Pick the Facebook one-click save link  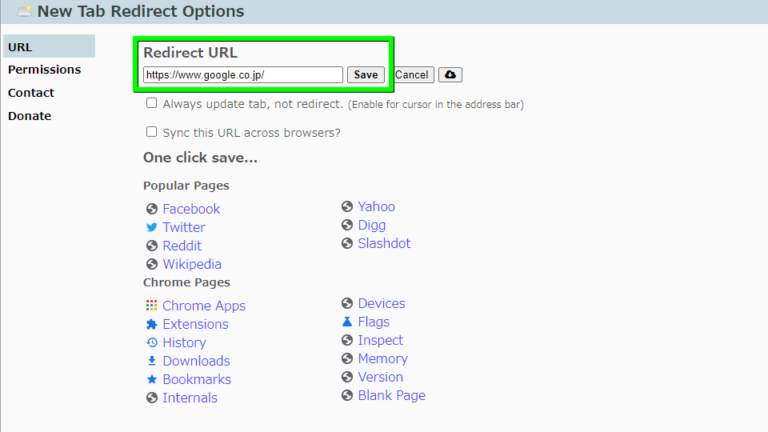(x=191, y=209)
